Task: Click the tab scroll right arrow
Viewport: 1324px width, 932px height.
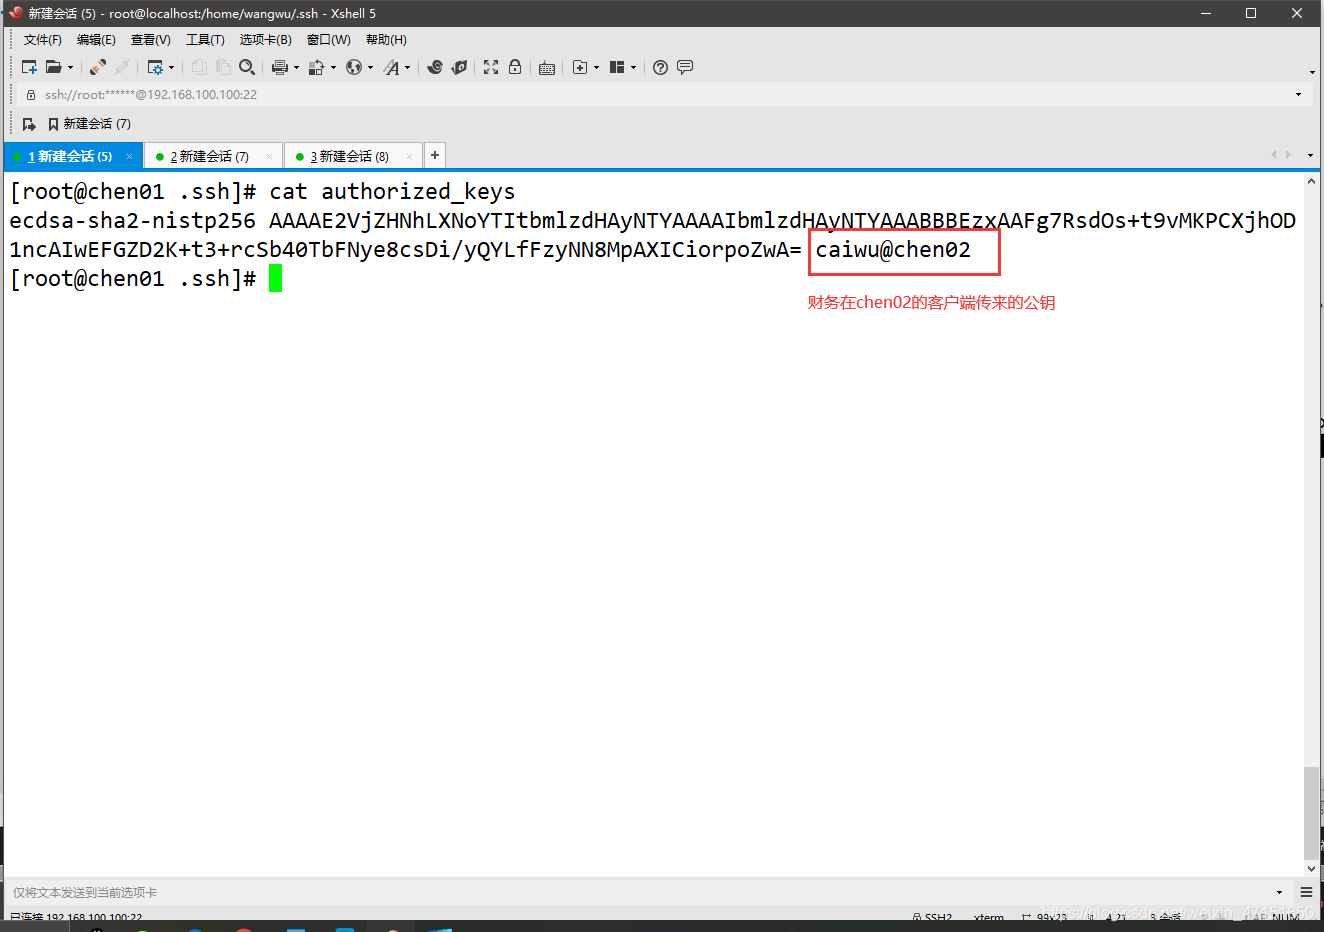Action: pos(1288,155)
